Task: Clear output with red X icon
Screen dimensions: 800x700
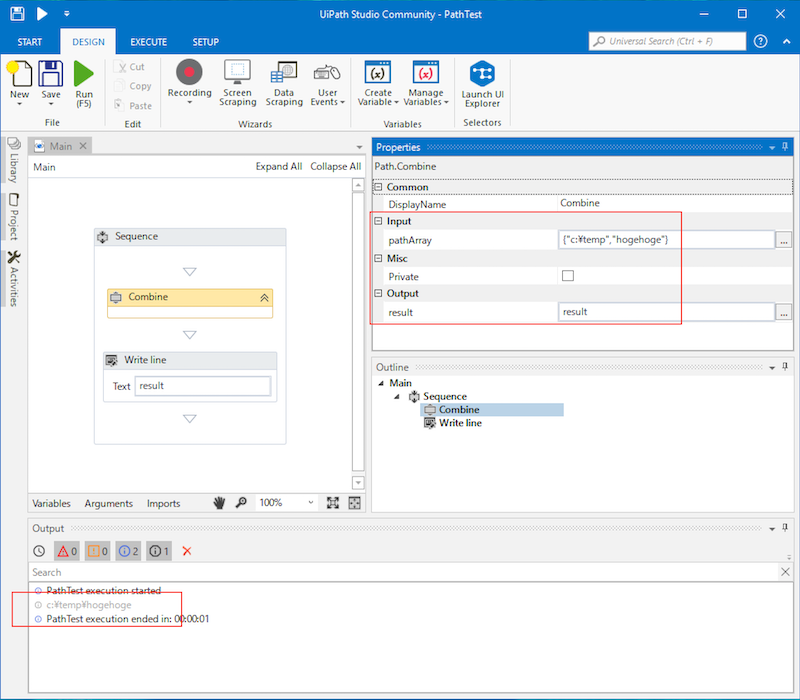Action: point(187,551)
